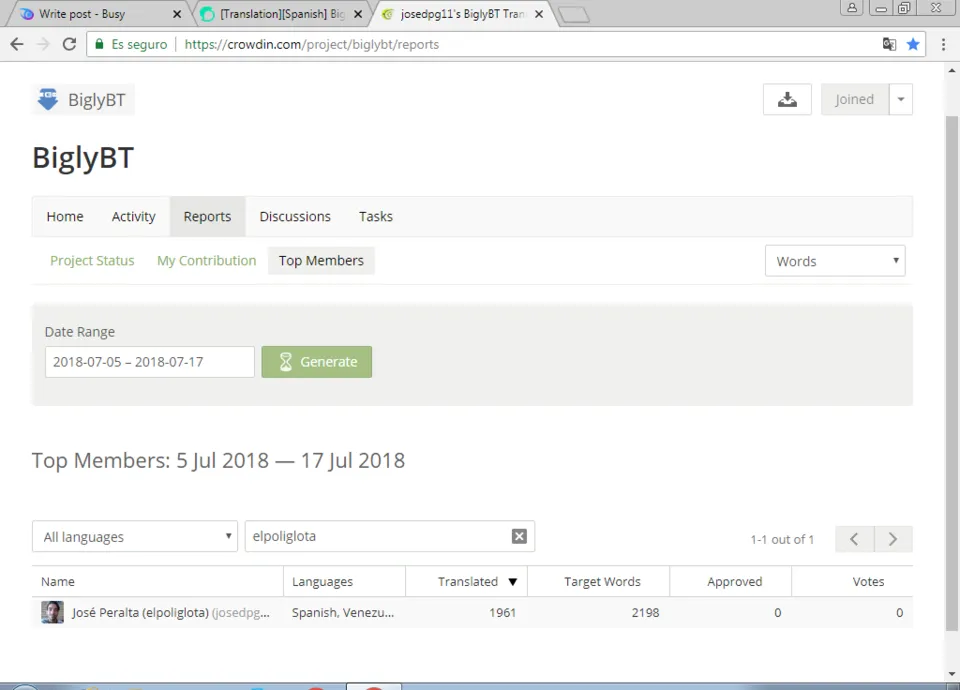Click the 1-1 out of 1 text
Image resolution: width=960 pixels, height=690 pixels.
pyautogui.click(x=782, y=539)
